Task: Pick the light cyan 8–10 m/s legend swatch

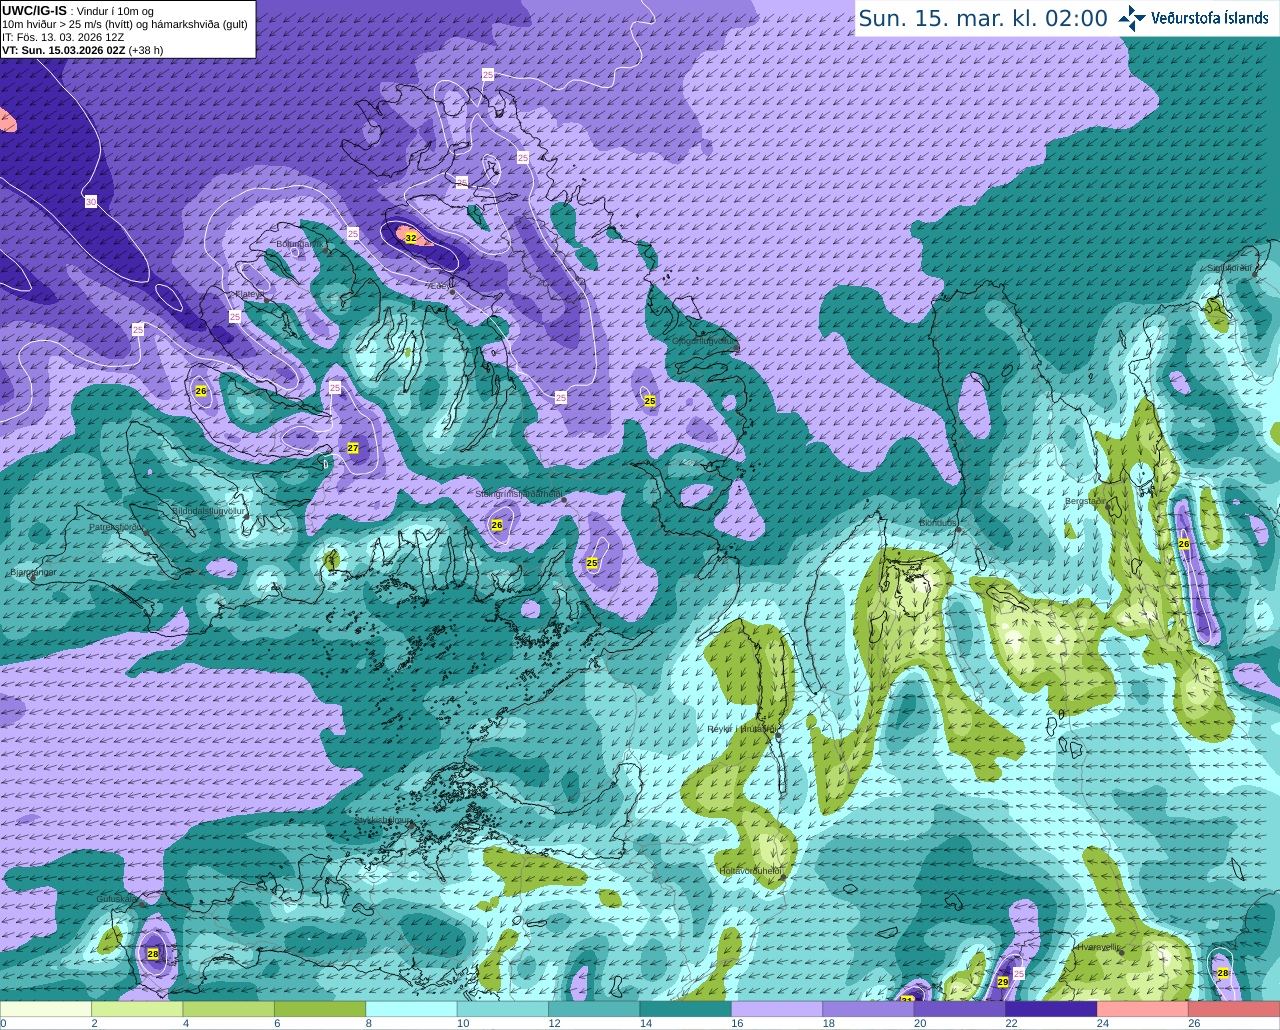Action: (x=411, y=1009)
